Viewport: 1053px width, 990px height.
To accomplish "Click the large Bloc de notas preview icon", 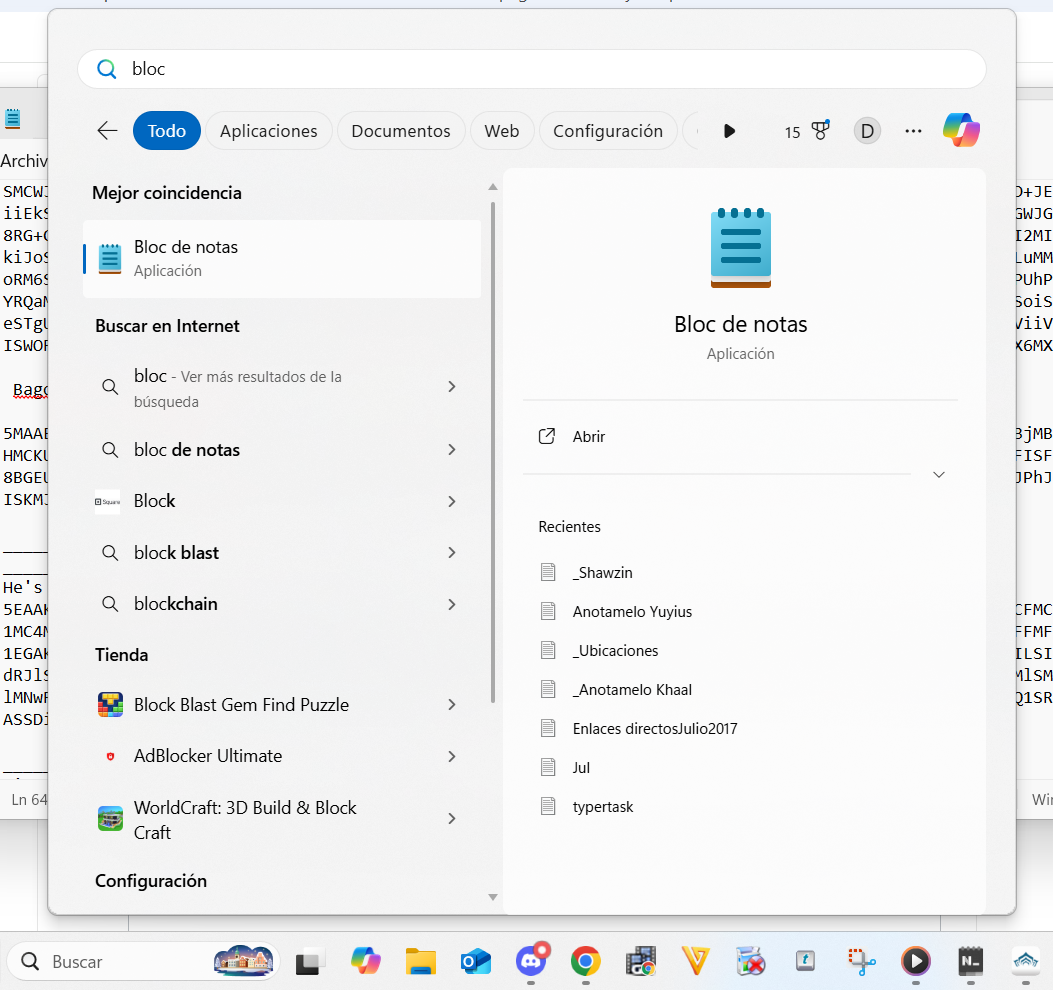I will click(x=741, y=248).
